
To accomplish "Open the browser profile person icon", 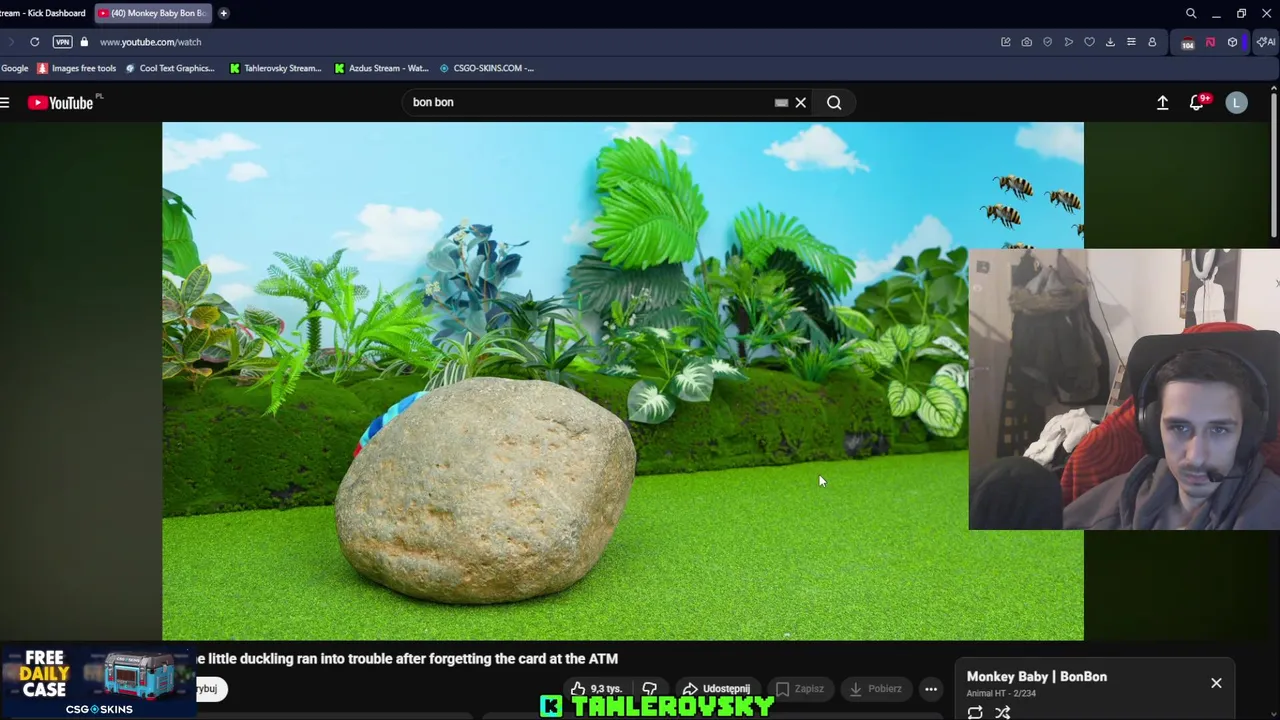I will pyautogui.click(x=1152, y=42).
